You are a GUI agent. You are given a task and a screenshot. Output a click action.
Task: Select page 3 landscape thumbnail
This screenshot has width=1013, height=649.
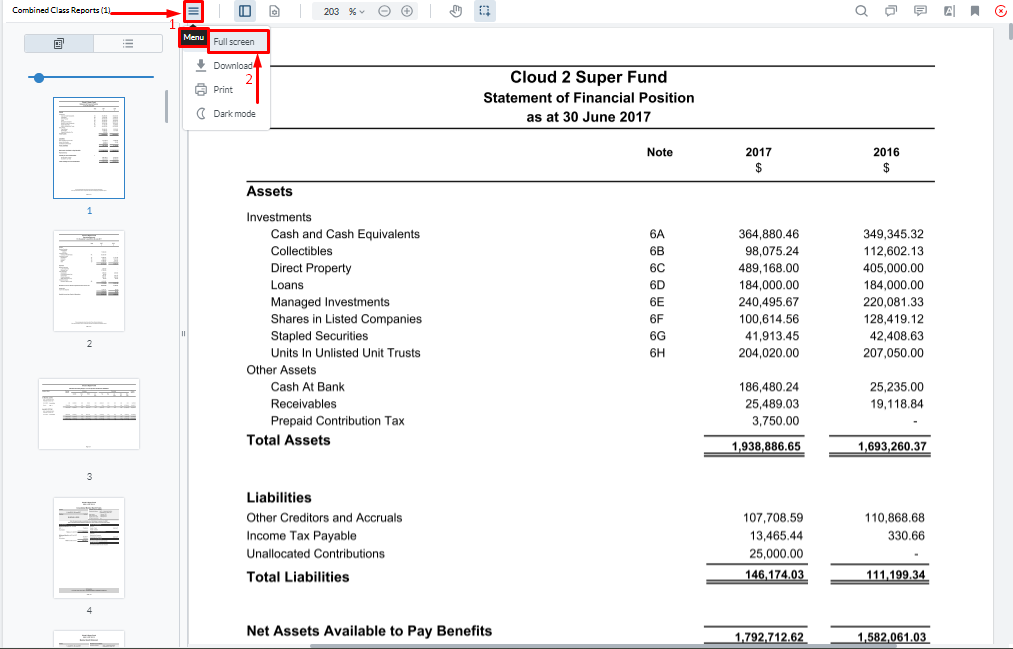point(89,414)
